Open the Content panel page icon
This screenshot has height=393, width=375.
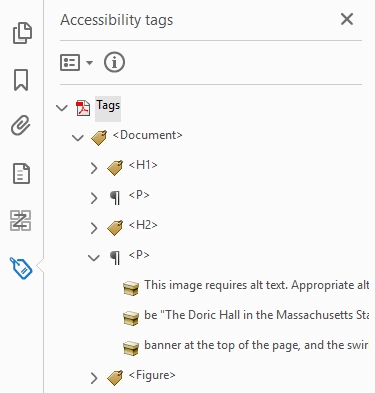coord(22,173)
